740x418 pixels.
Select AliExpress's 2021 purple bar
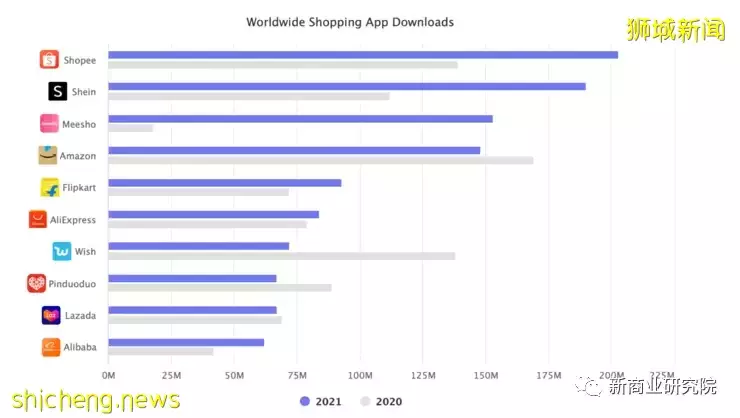point(213,215)
